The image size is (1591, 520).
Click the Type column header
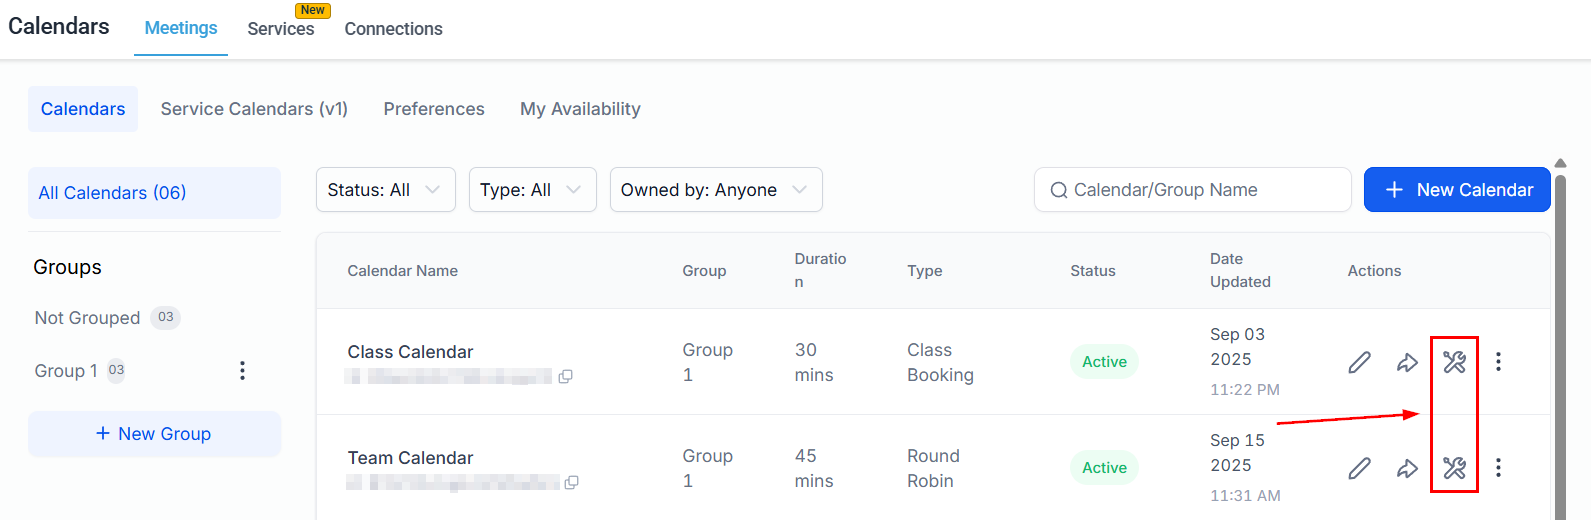tap(925, 271)
